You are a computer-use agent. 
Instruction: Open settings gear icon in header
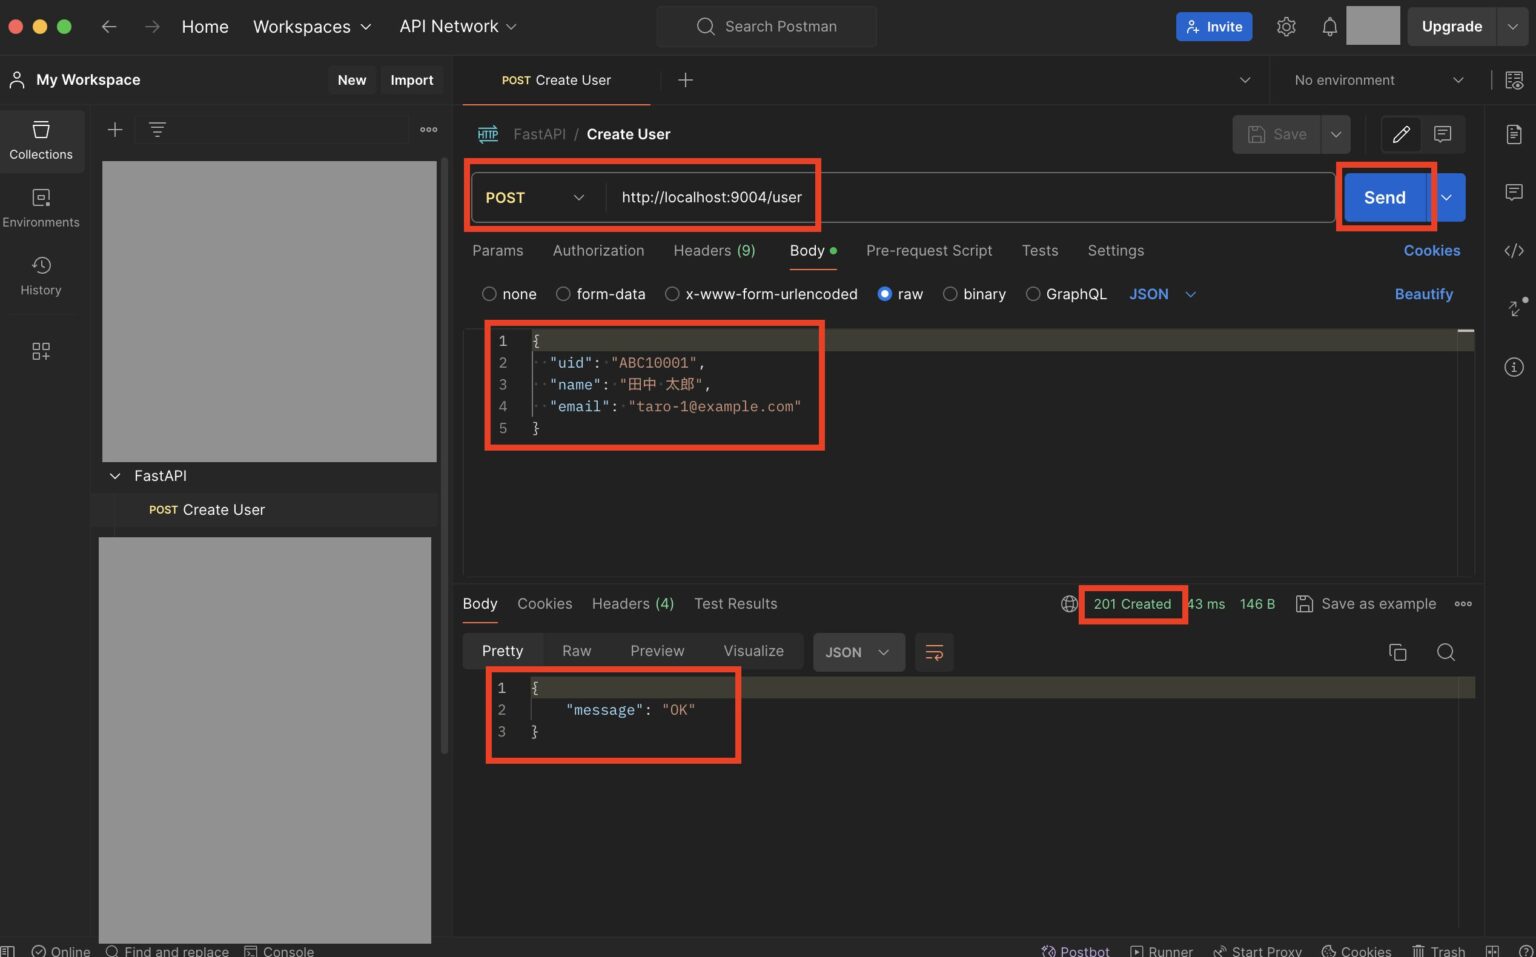click(x=1286, y=27)
